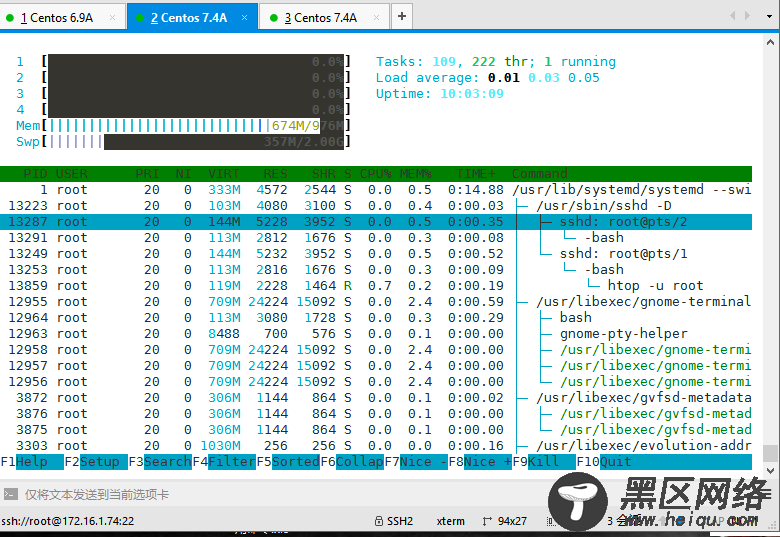780x537 pixels.
Task: Click the Load average value 0.01
Action: 503,78
